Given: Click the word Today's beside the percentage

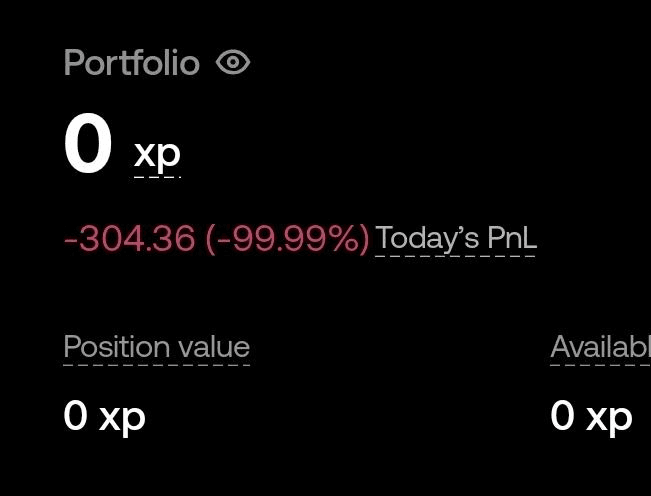Looking at the screenshot, I should pyautogui.click(x=427, y=238).
